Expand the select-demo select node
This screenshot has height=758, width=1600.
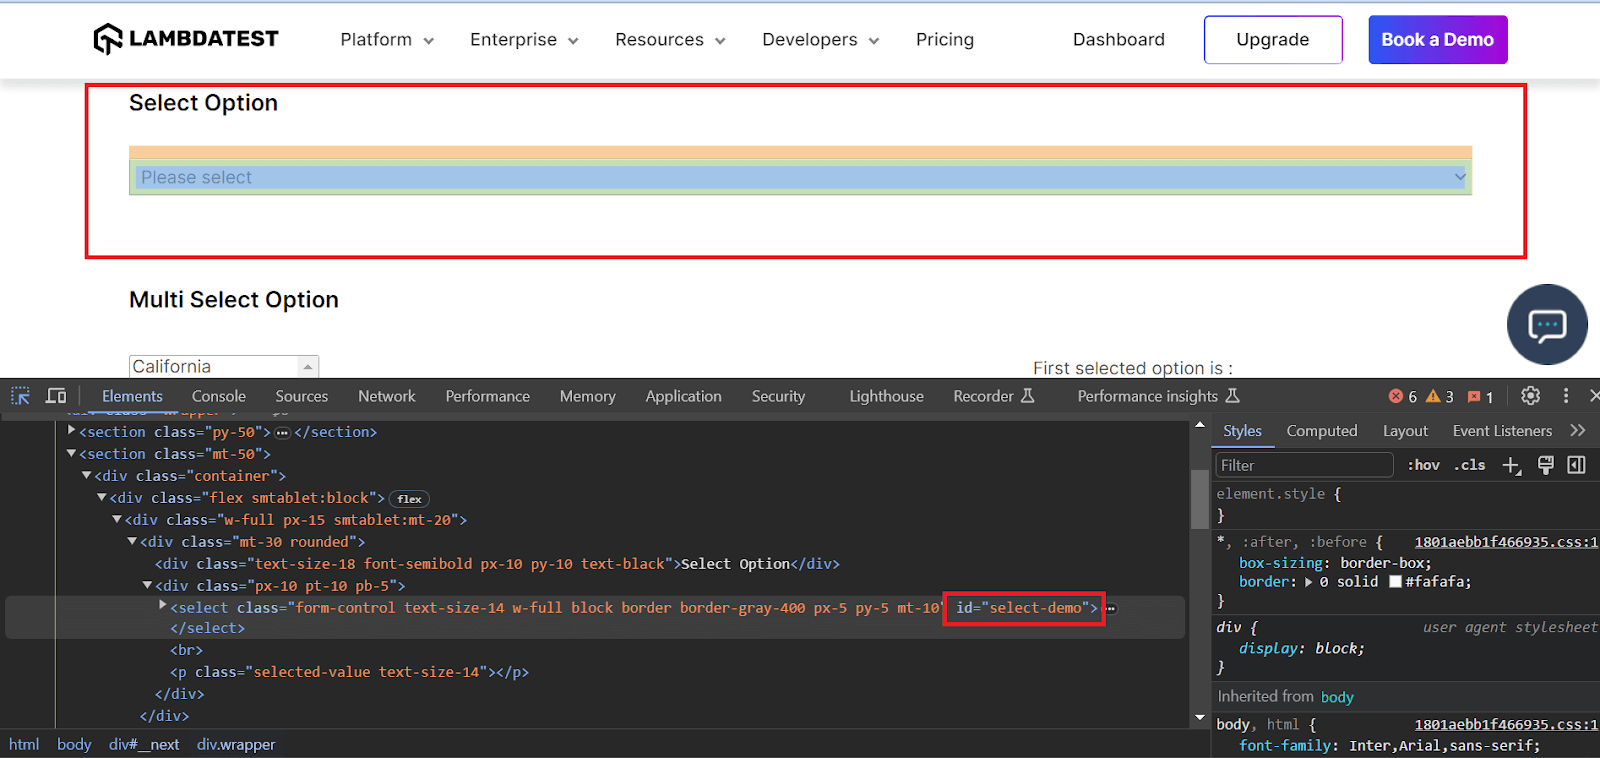point(163,606)
